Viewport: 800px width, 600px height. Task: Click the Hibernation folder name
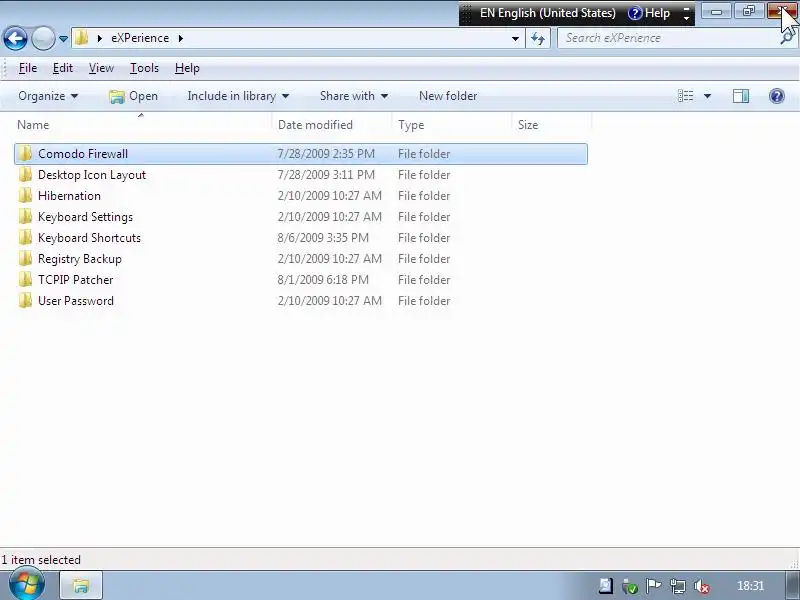(x=69, y=195)
